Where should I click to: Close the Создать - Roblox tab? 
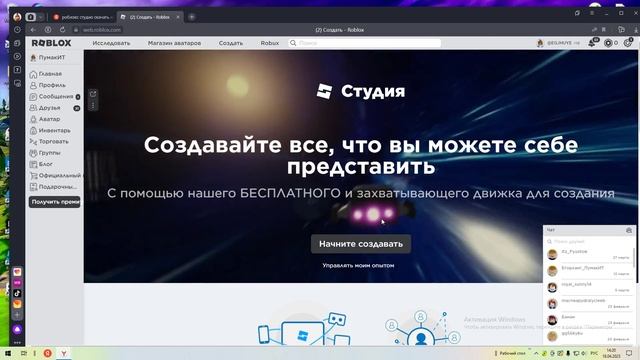[x=178, y=17]
